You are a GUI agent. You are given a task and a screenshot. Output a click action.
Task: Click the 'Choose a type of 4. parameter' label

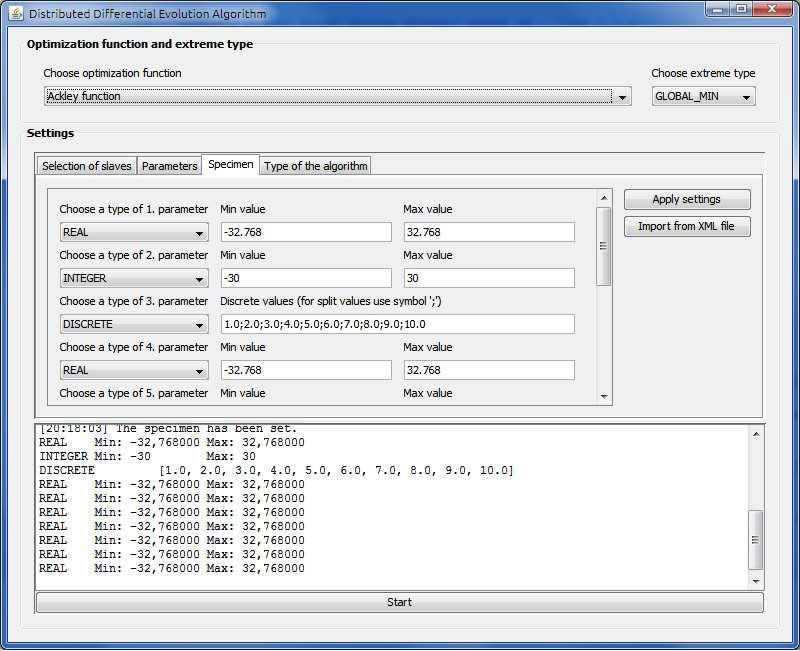[134, 347]
